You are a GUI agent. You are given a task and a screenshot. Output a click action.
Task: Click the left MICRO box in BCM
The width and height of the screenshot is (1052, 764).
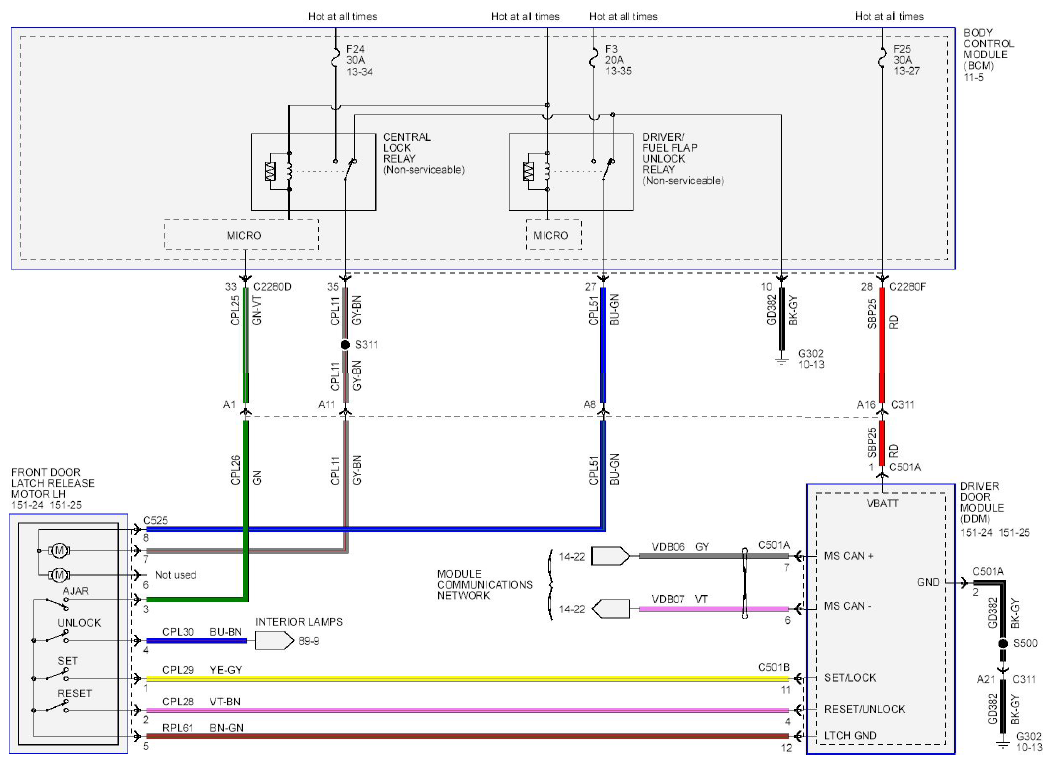pyautogui.click(x=242, y=235)
